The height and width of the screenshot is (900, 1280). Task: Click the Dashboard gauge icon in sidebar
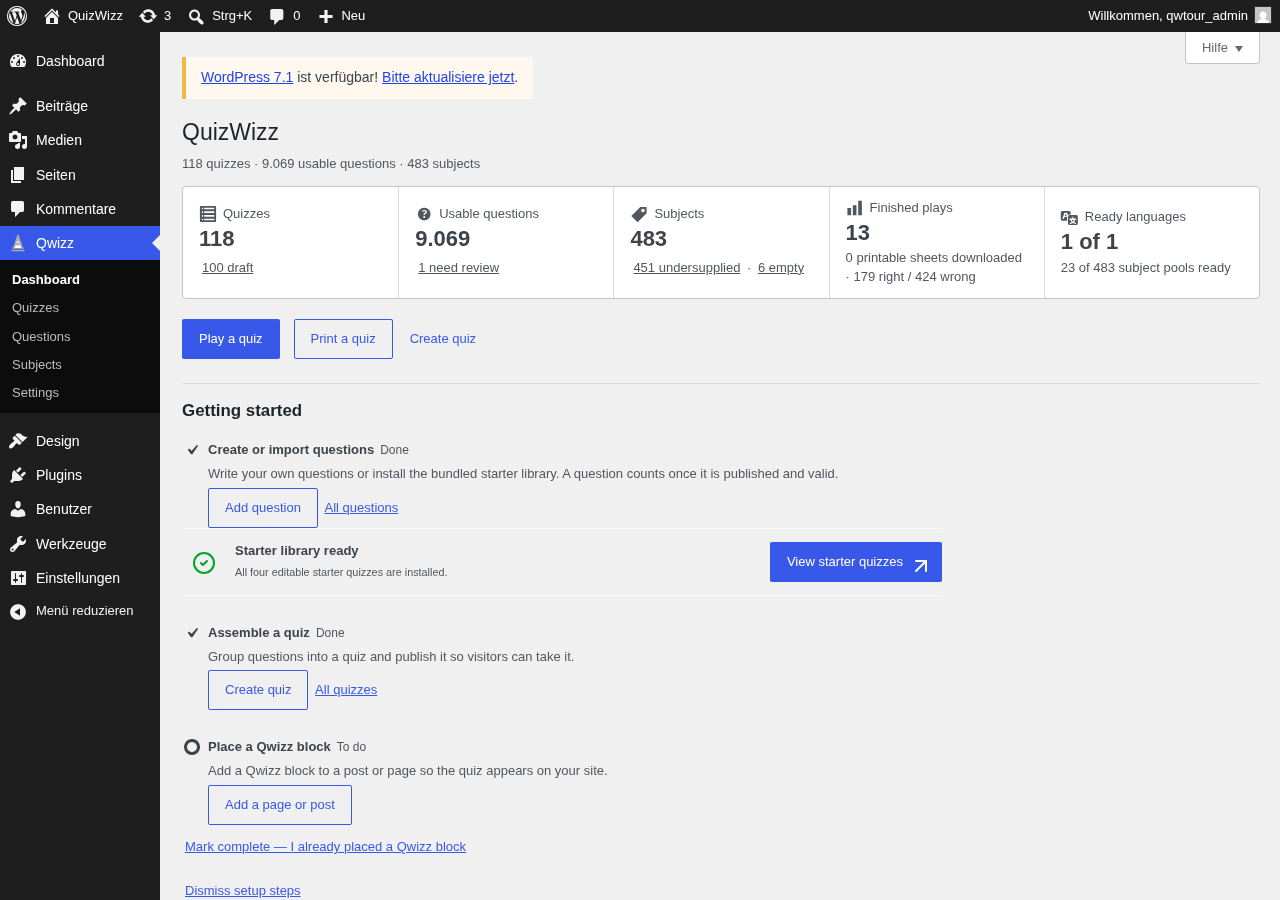point(18,61)
